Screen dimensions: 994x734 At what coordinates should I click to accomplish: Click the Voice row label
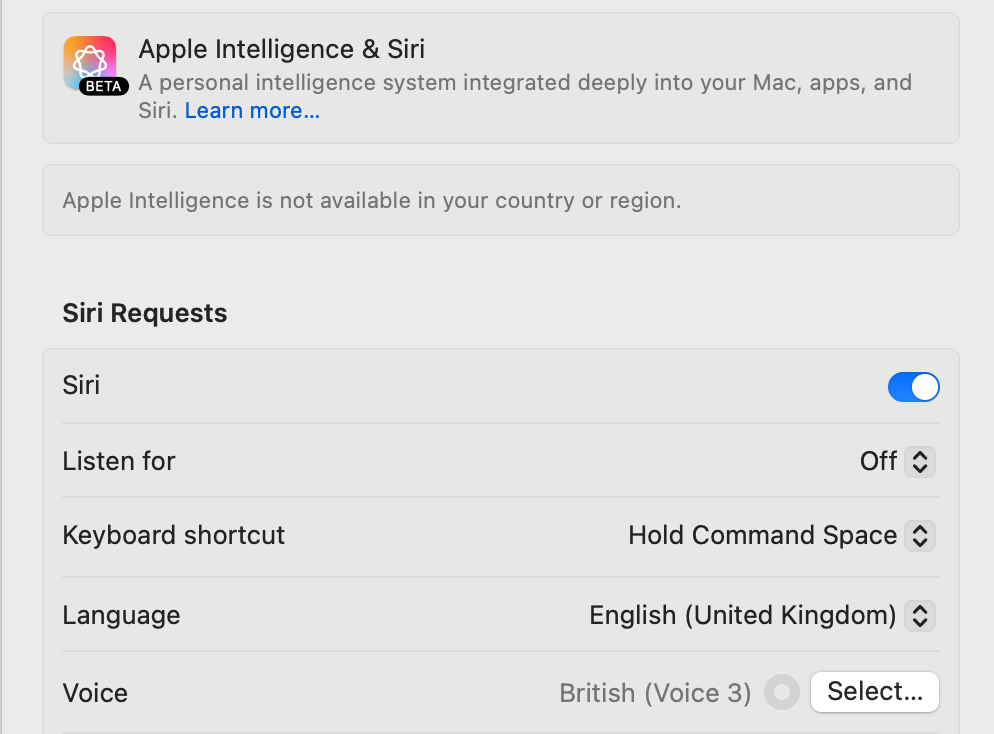tap(95, 693)
